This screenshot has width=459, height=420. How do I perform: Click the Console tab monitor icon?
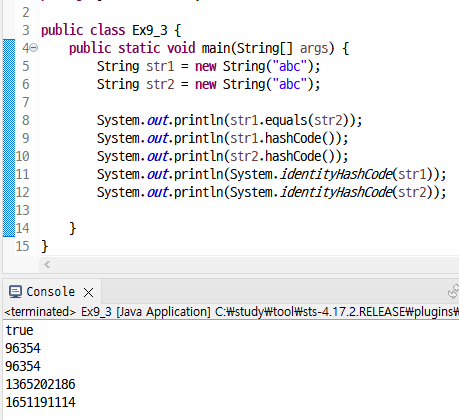pyautogui.click(x=15, y=292)
